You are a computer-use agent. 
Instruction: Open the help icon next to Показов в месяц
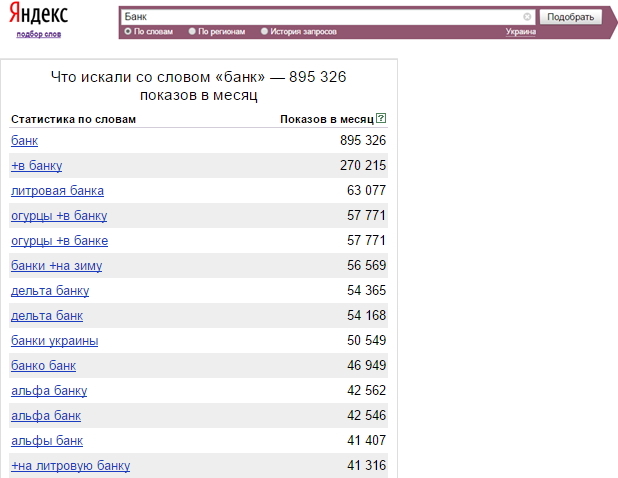381,118
